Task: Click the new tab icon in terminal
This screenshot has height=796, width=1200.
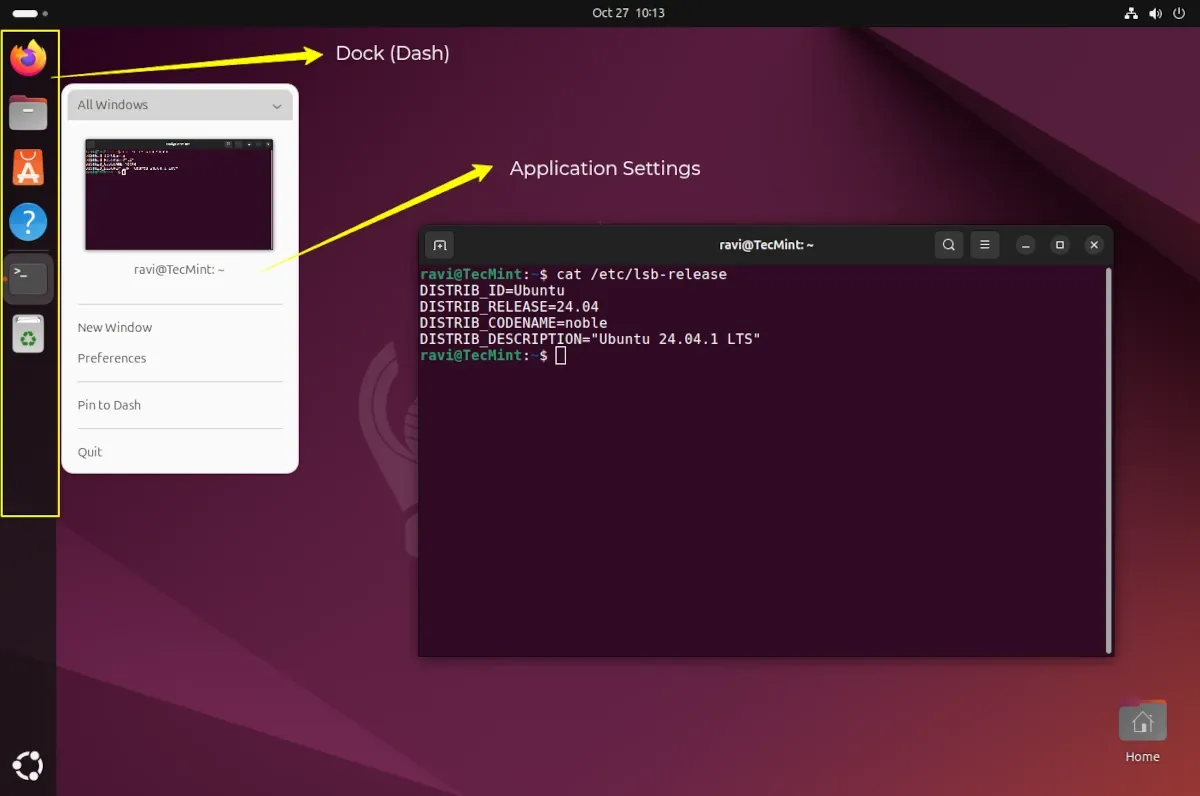Action: (x=439, y=245)
